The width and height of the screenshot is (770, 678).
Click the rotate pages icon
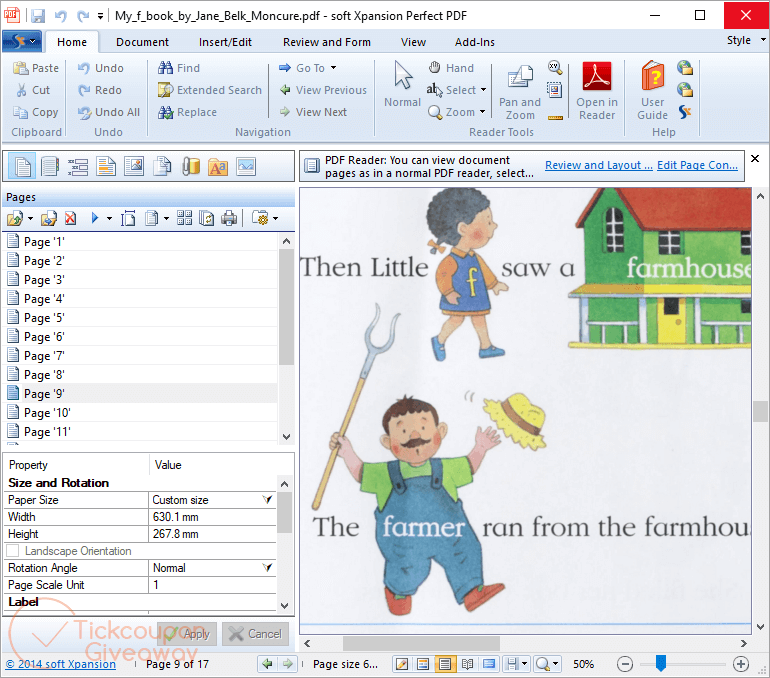(x=207, y=218)
